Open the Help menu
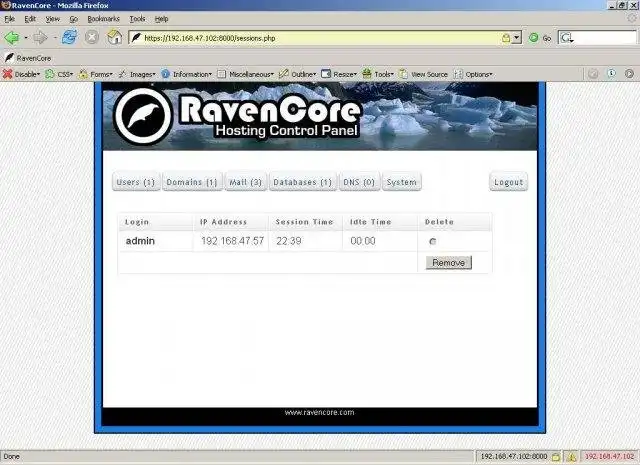This screenshot has height=465, width=640. (161, 19)
